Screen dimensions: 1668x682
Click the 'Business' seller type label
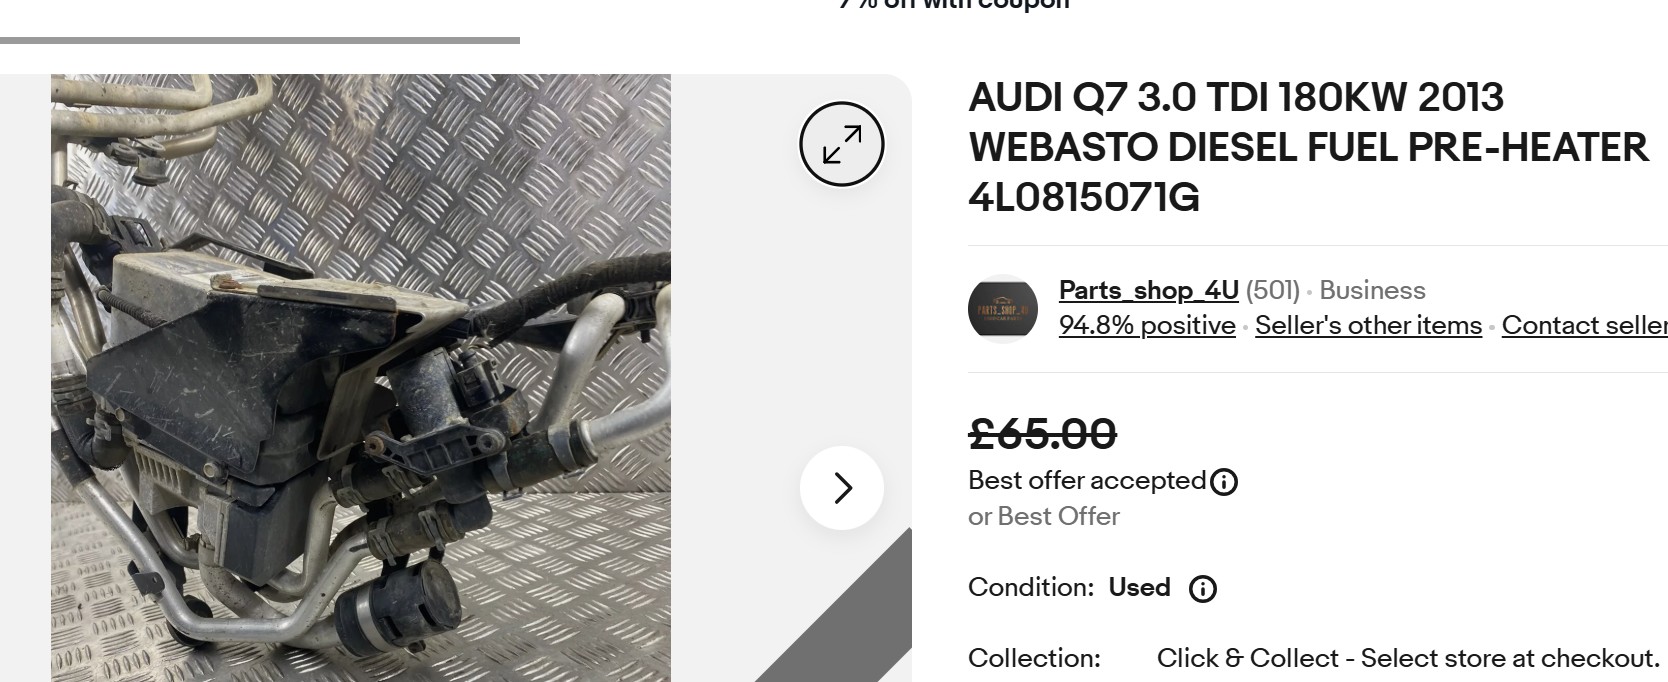click(1372, 290)
